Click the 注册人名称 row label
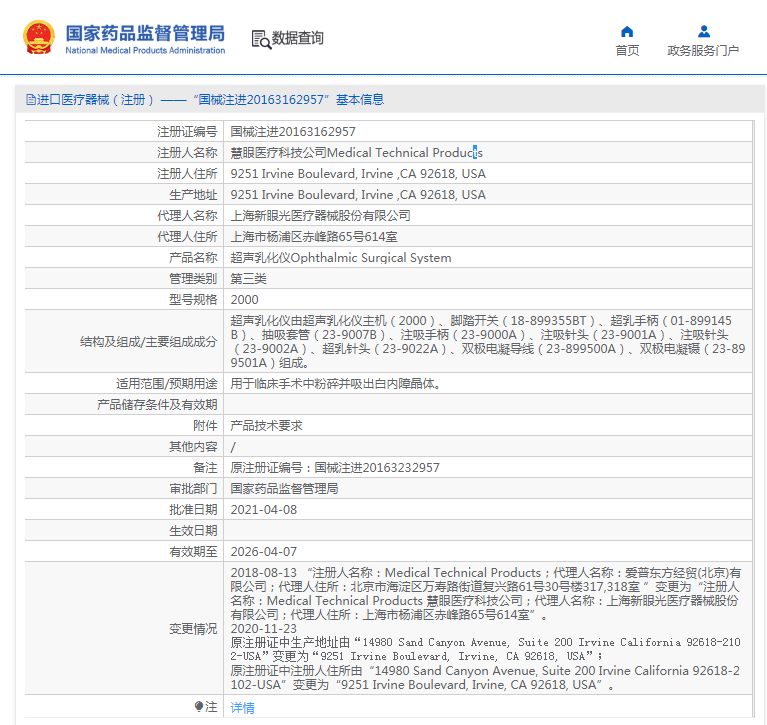This screenshot has width=767, height=725. 187,153
